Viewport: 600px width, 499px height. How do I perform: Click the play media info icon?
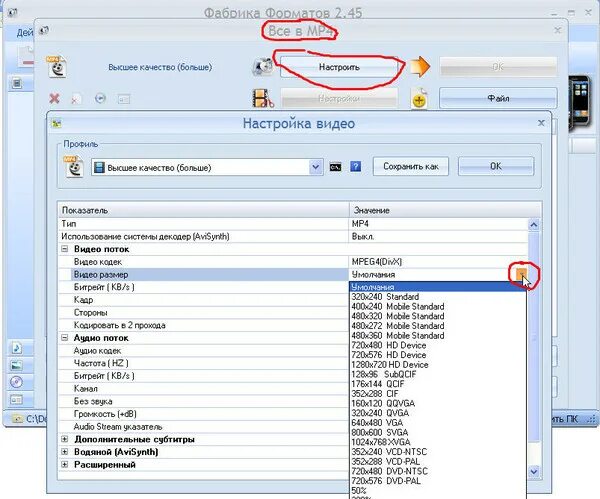point(100,99)
